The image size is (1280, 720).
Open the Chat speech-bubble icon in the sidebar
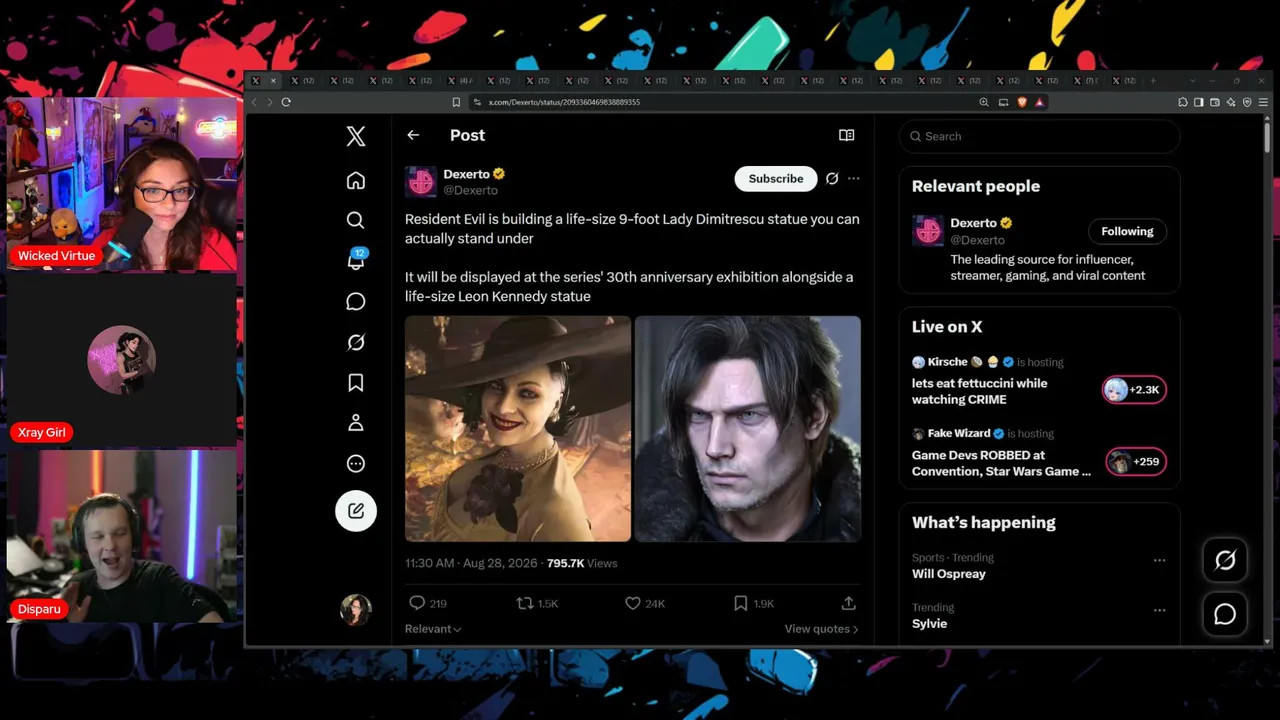[x=356, y=302]
